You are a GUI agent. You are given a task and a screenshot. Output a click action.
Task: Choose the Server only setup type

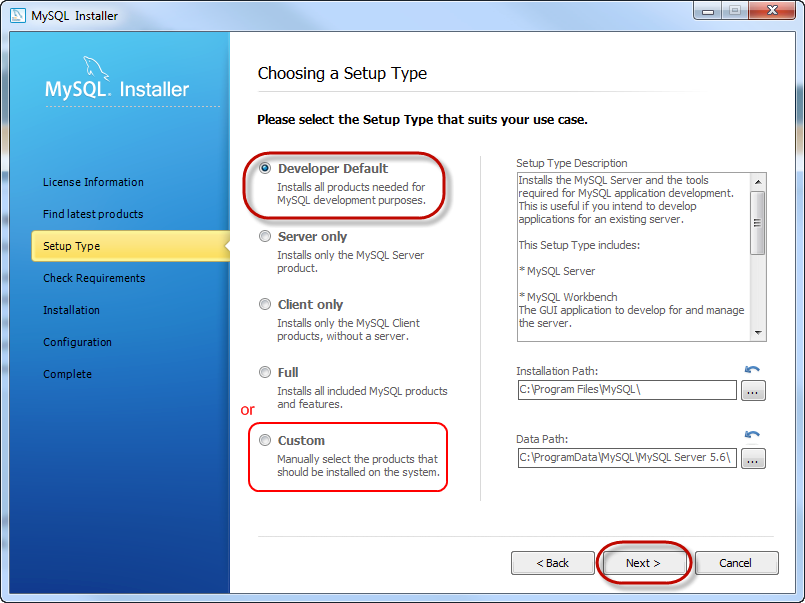265,237
